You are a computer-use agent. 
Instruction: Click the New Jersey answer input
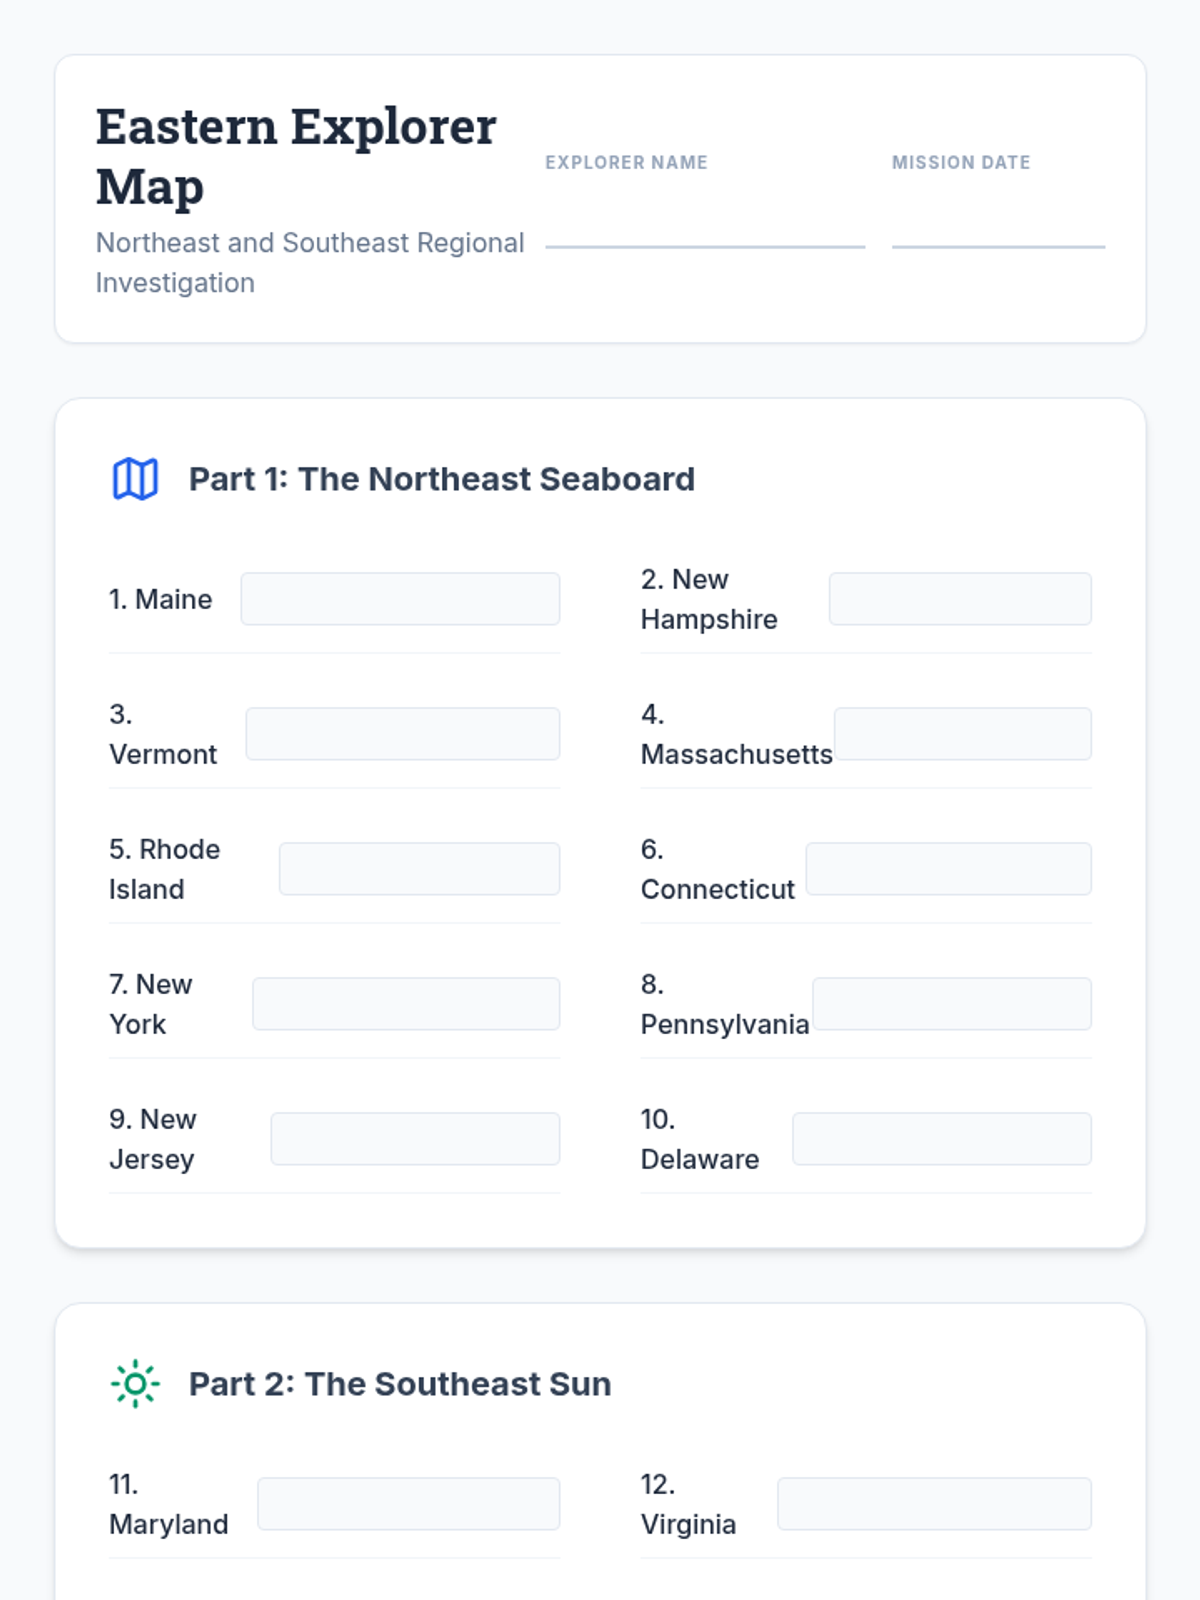(415, 1139)
